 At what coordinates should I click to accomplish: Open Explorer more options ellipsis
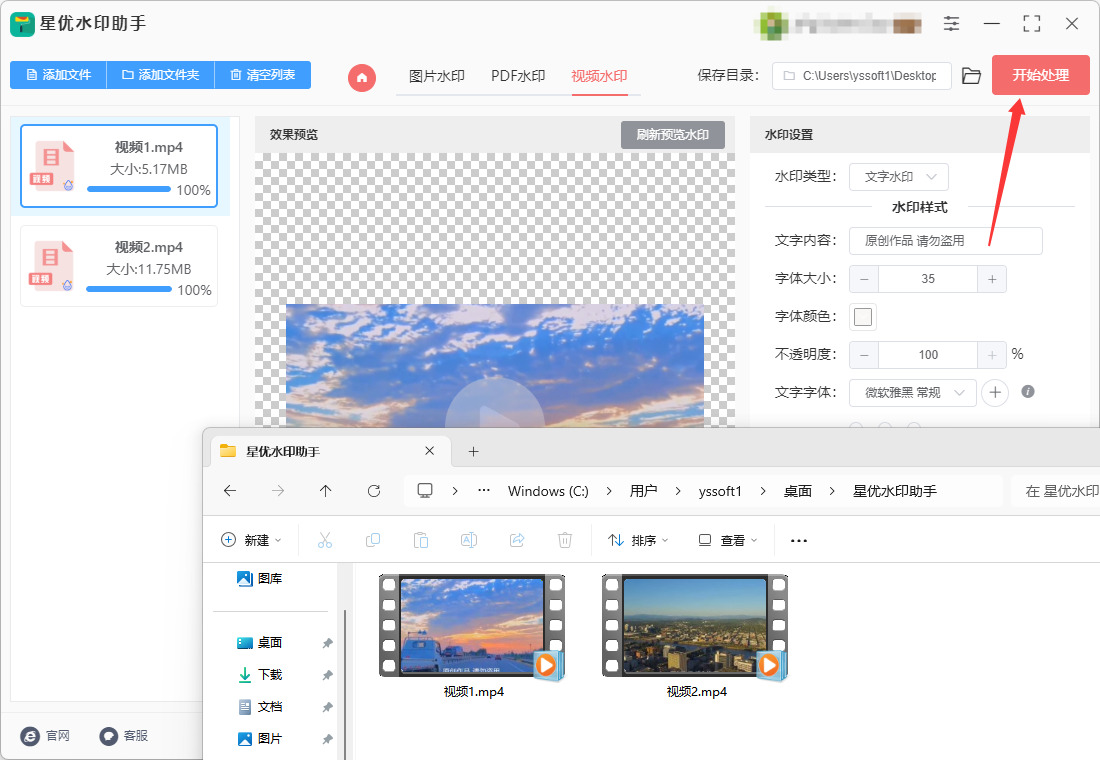[x=798, y=540]
